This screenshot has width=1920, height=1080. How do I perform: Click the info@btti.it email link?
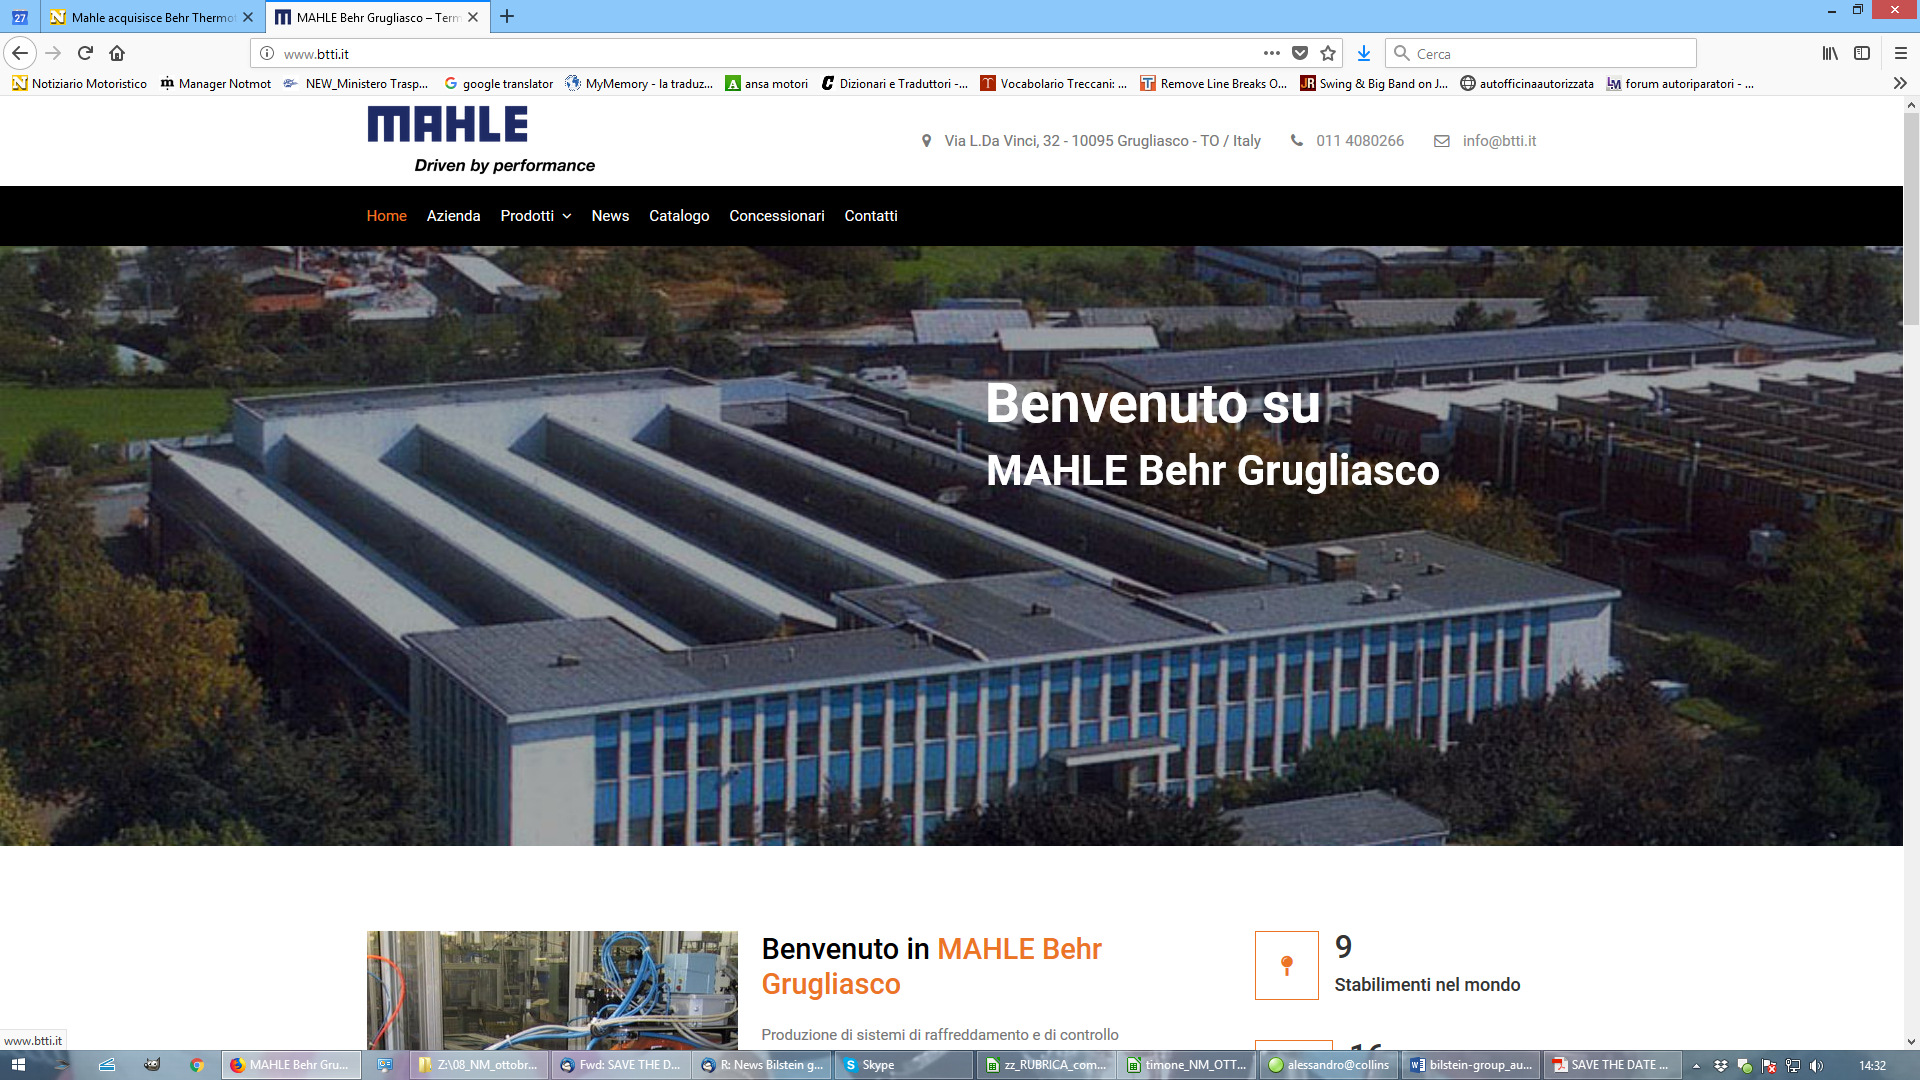(1498, 141)
